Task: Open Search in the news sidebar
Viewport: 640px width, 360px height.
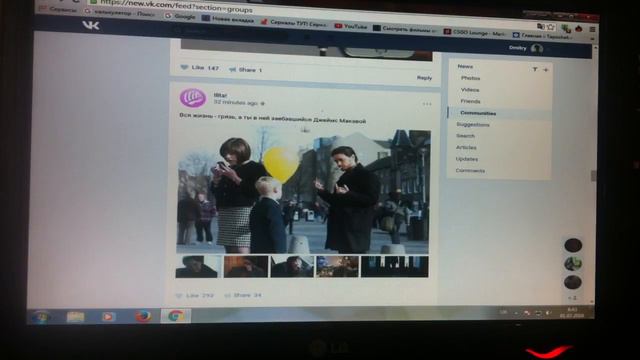Action: coord(465,136)
